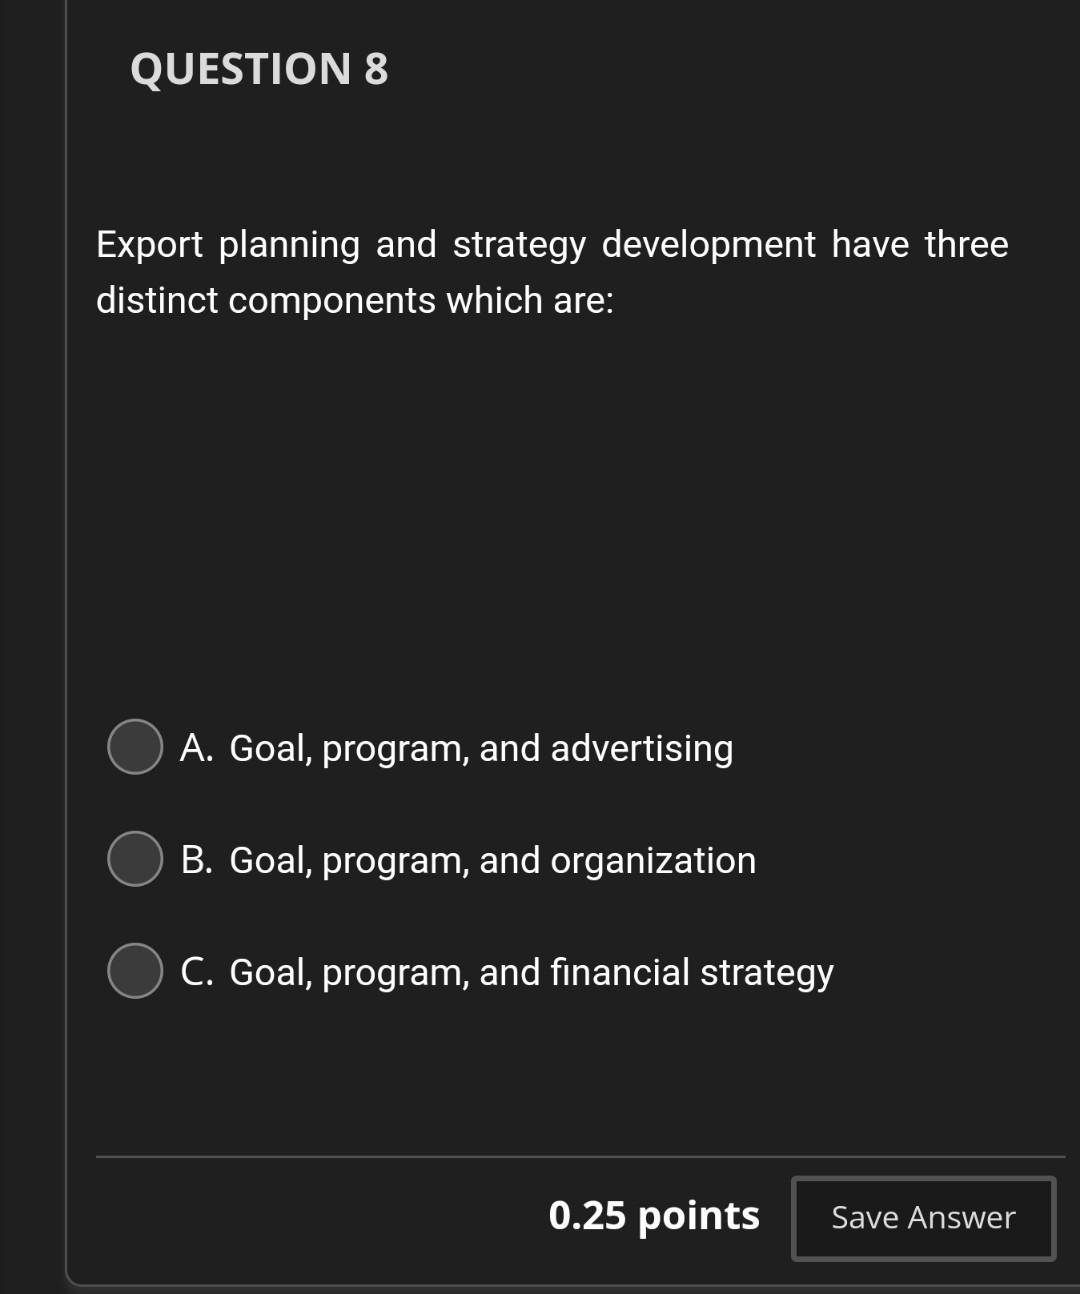Choose answer 'Goal, program, and financial strategy'
Screen dimensions: 1080x1294
(x=507, y=971)
